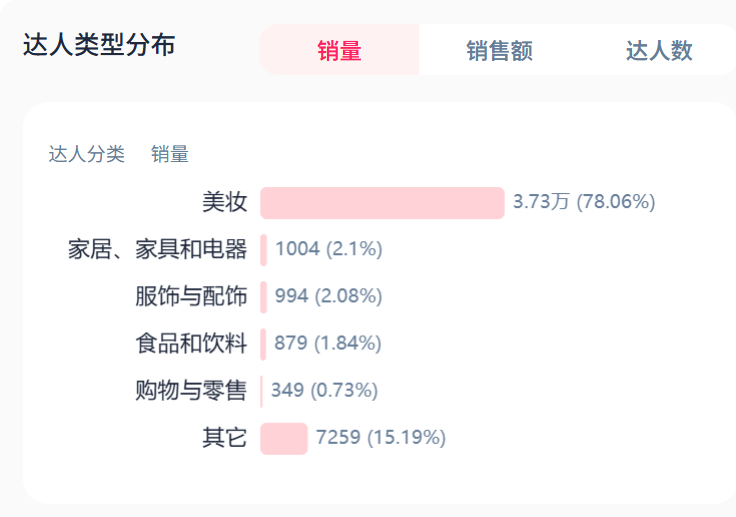This screenshot has width=736, height=517.
Task: Click the 家居、家具和电器 category label
Action: (157, 249)
